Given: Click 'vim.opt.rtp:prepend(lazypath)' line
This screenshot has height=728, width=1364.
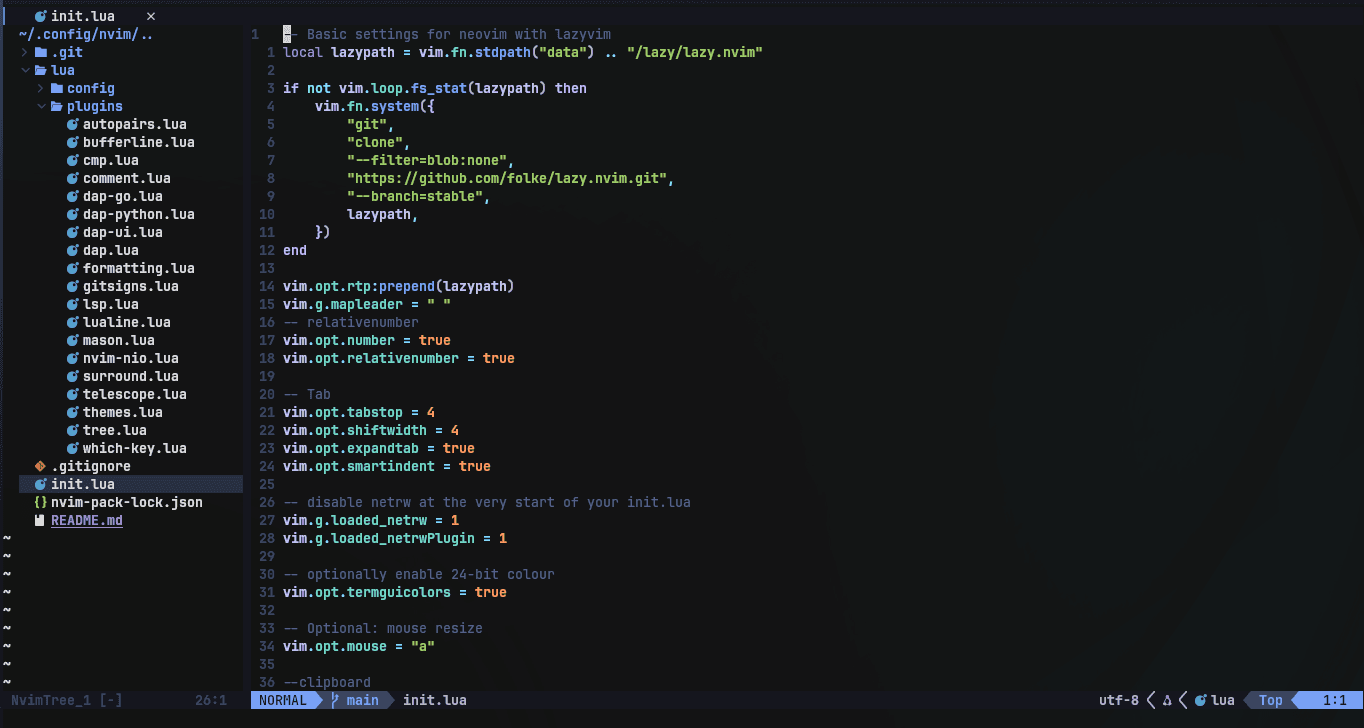Looking at the screenshot, I should point(399,286).
